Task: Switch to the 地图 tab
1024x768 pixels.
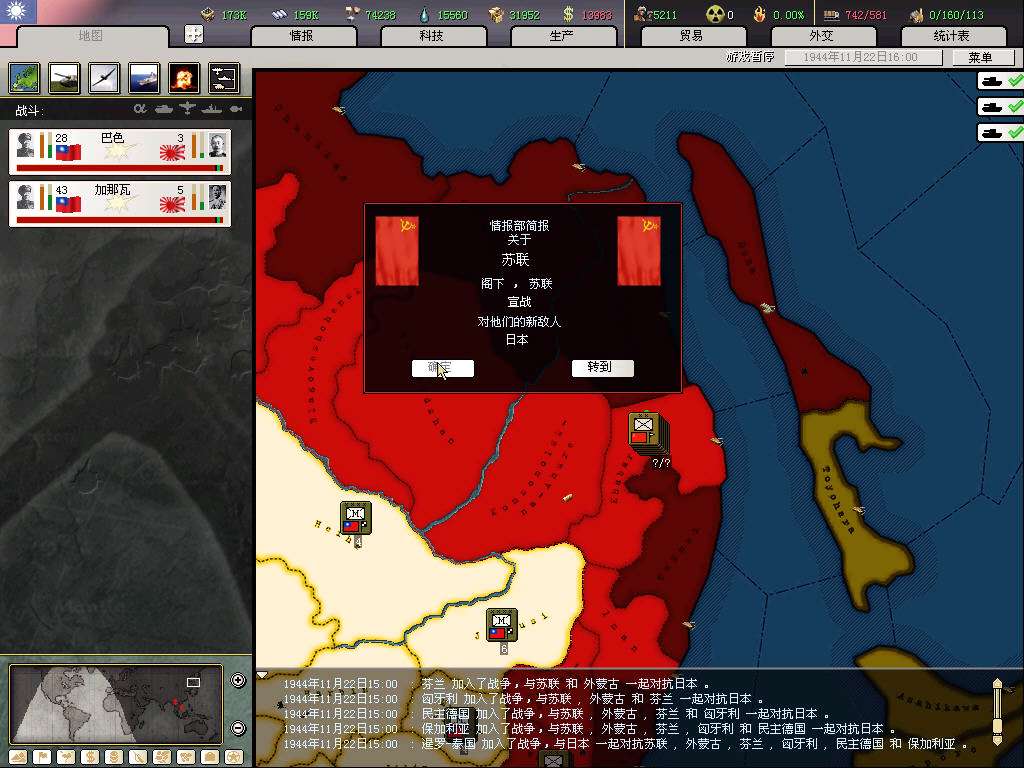Action: pos(91,36)
